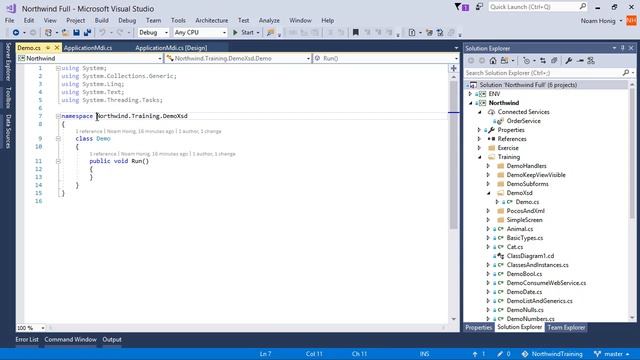Click the editor split-window handle icon
The image size is (640, 360).
[x=453, y=69]
